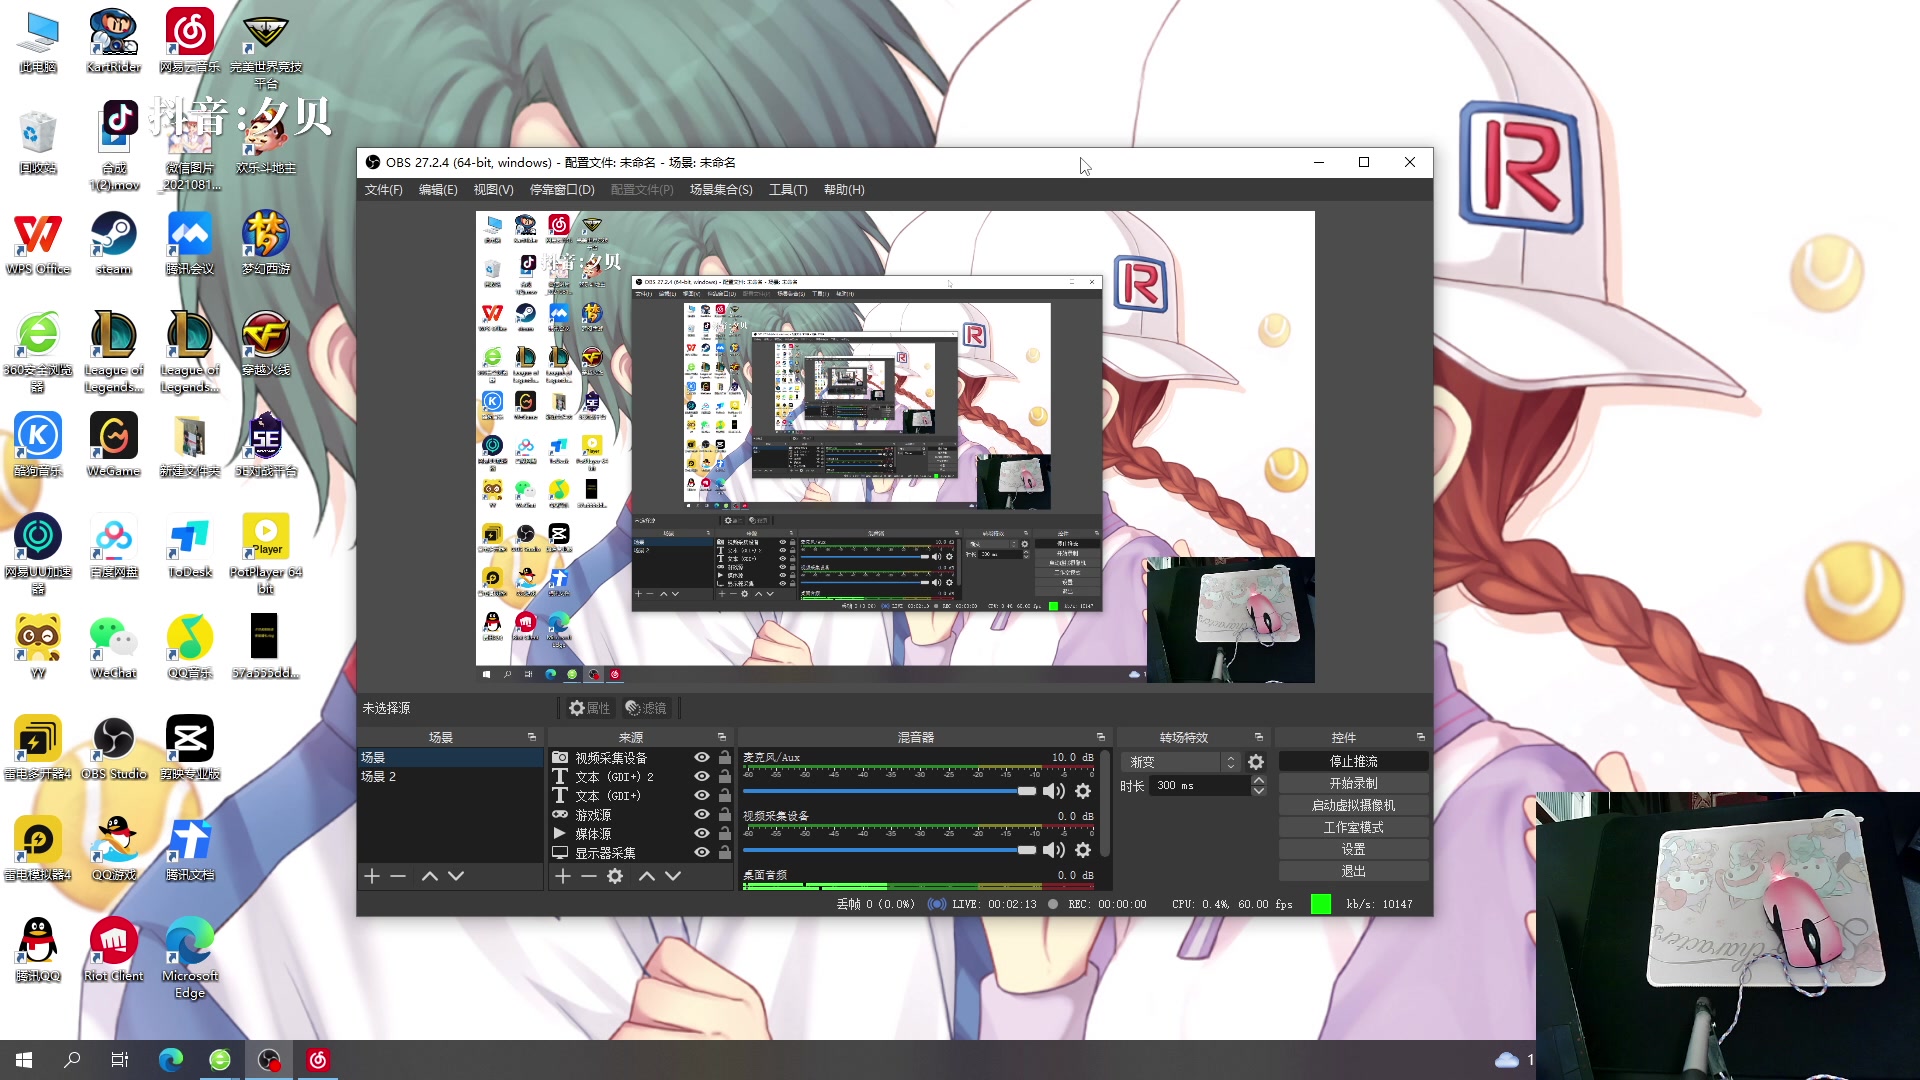Open the 渐变 transition dropdown
The image size is (1920, 1080).
(1181, 762)
